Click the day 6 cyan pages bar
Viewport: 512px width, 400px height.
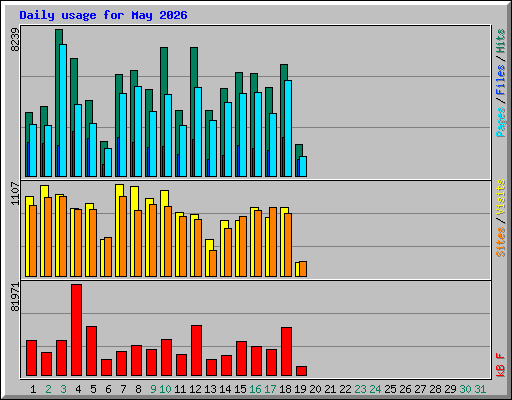click(x=108, y=162)
